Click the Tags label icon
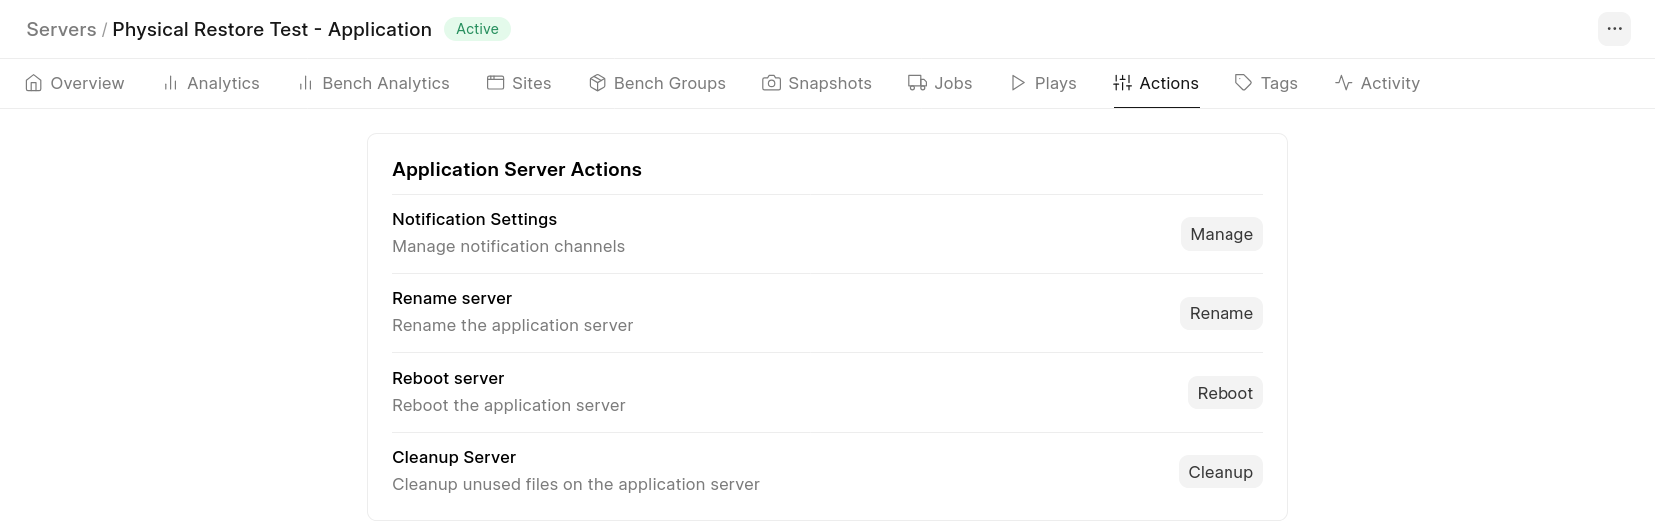The height and width of the screenshot is (531, 1656). [1243, 83]
